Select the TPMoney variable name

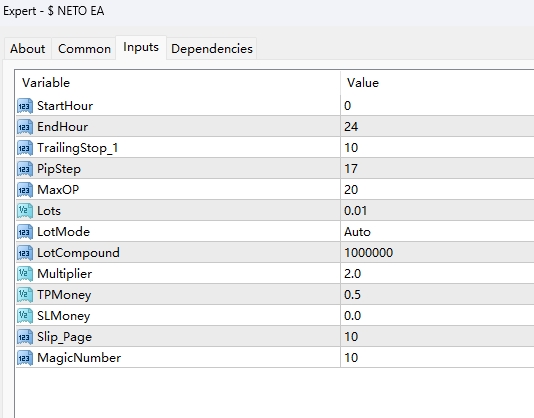coord(64,295)
